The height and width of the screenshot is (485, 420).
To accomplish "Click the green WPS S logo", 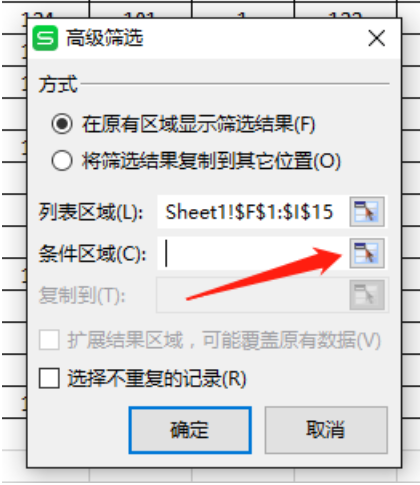I will (x=45, y=38).
